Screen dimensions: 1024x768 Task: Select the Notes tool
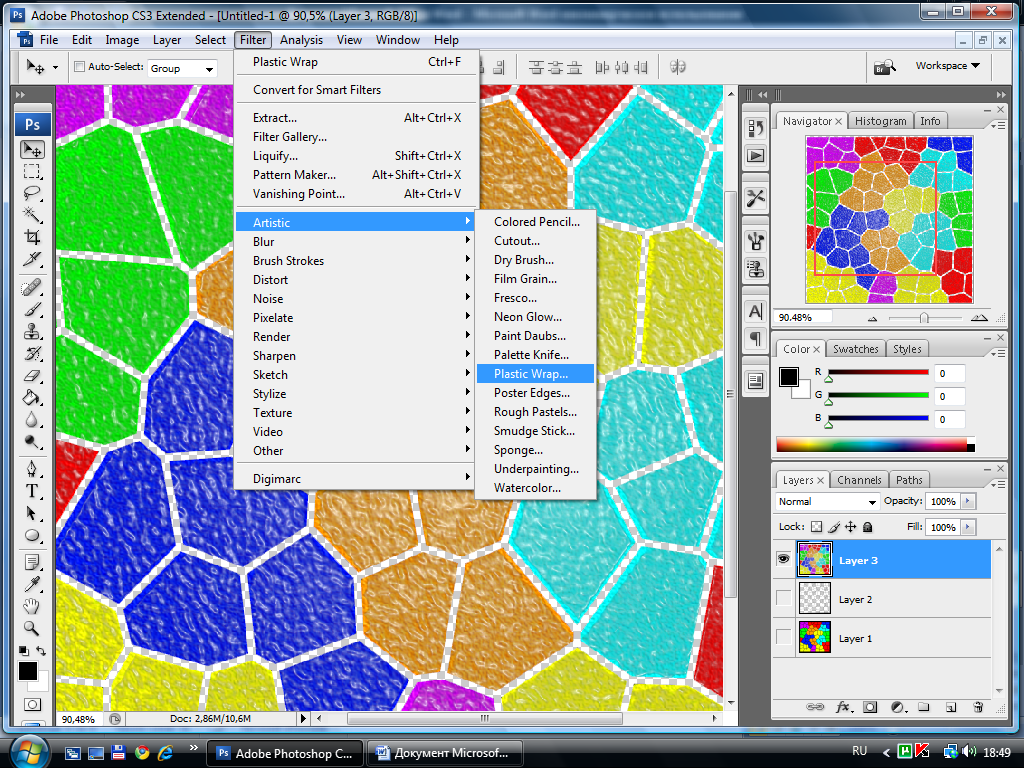[x=32, y=562]
